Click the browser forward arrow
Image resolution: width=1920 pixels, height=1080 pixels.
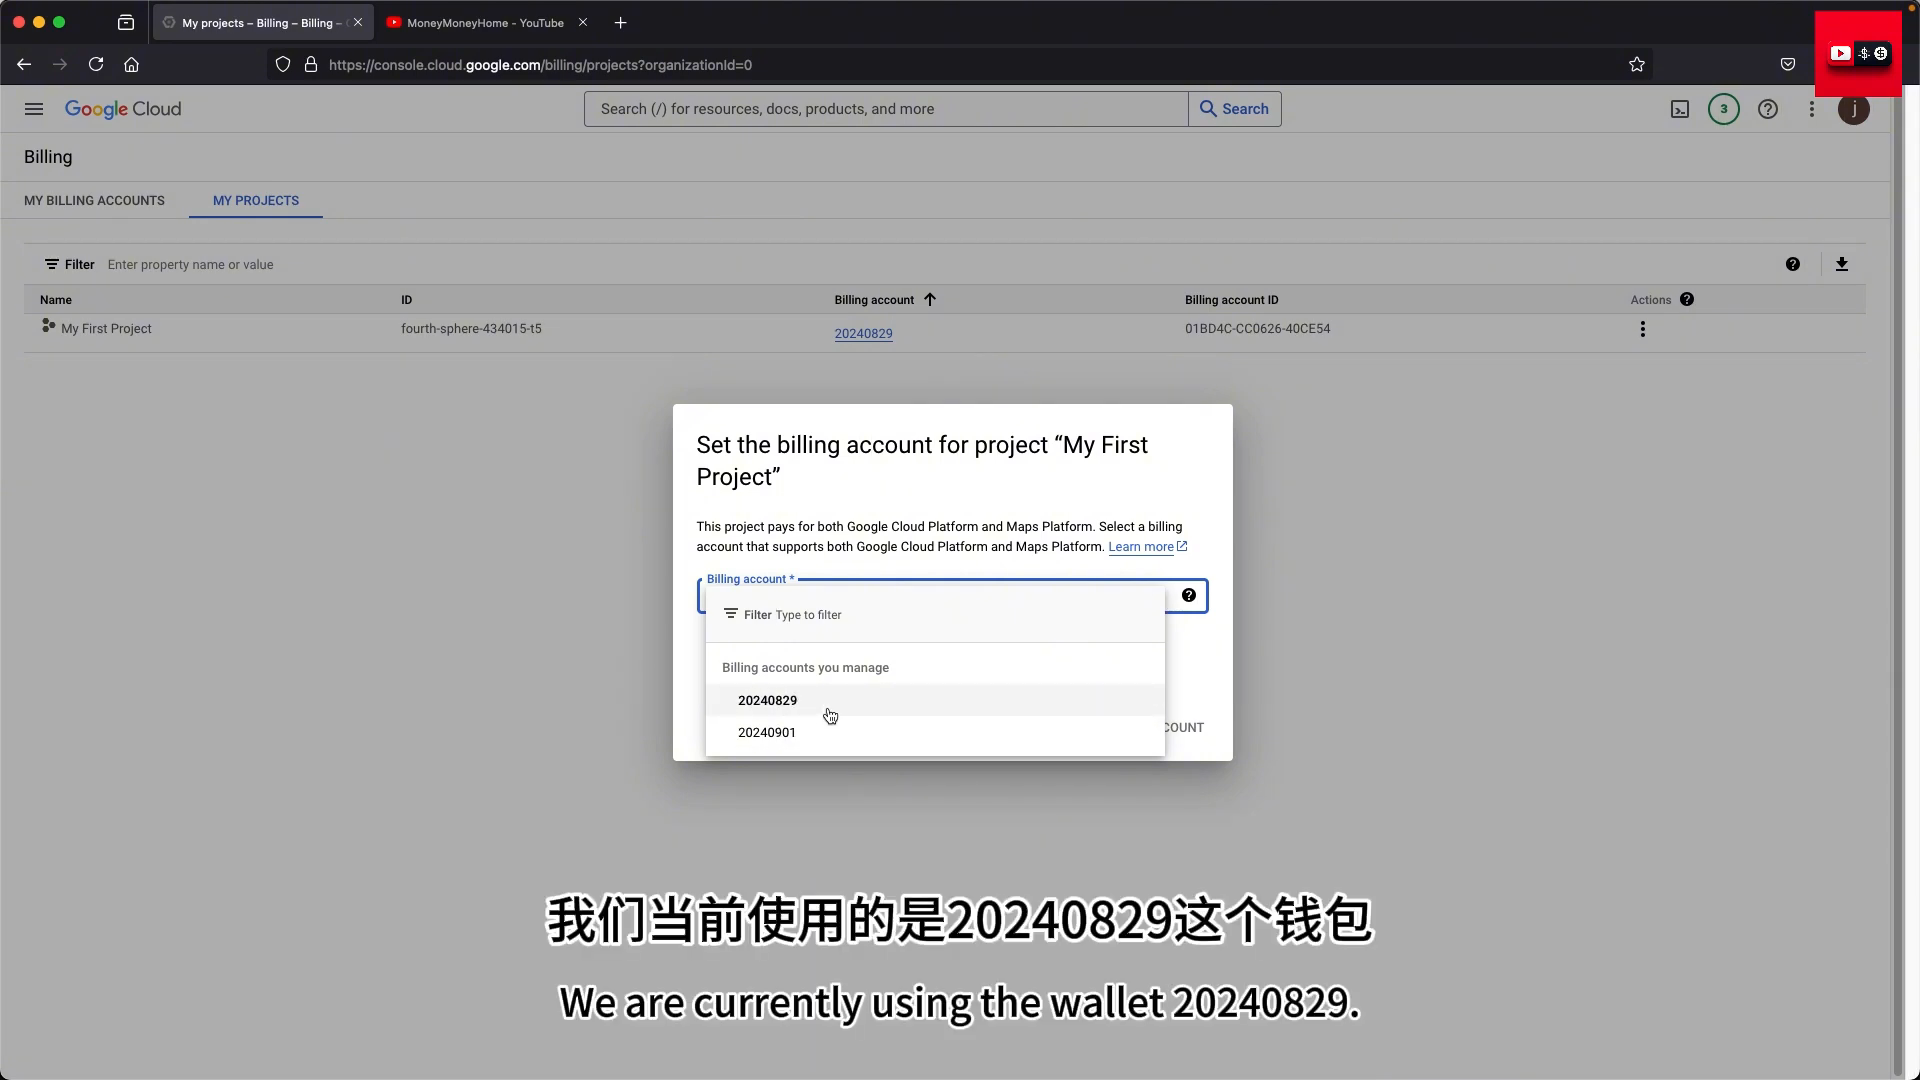(x=60, y=64)
